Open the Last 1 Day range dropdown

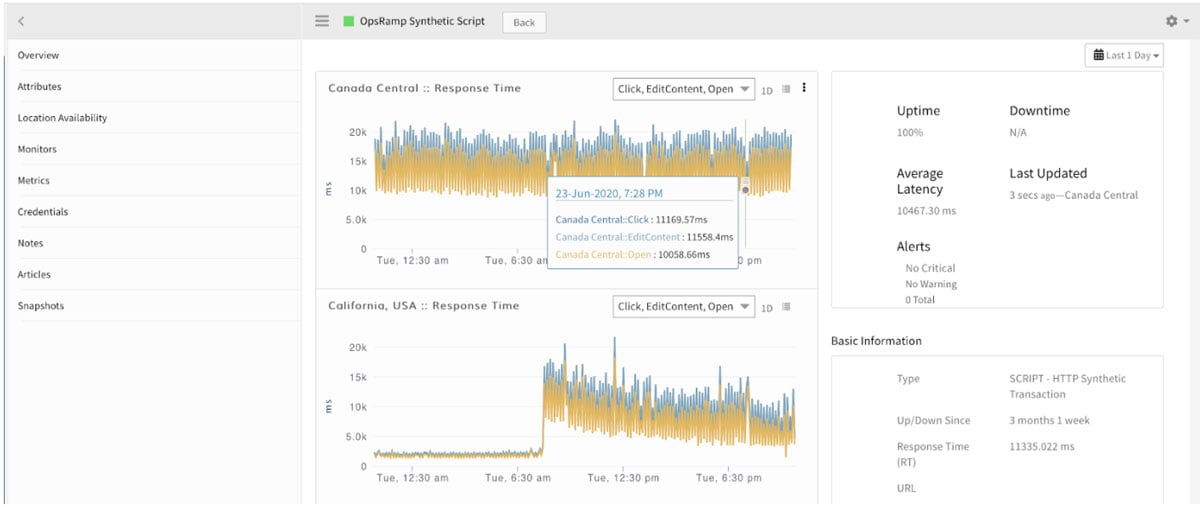tap(1125, 56)
